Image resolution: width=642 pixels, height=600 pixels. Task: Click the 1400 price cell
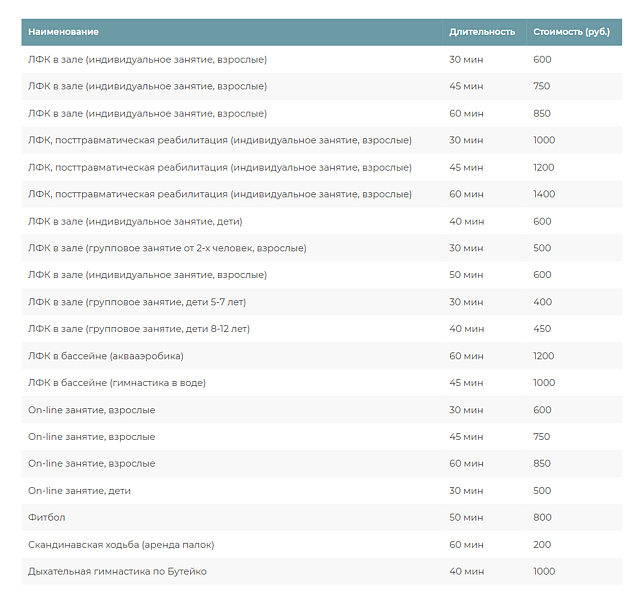click(x=543, y=194)
